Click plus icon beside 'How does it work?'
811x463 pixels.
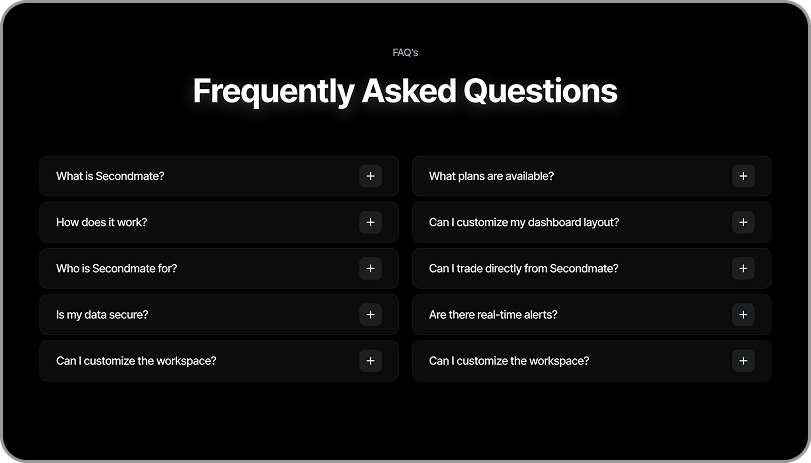(x=370, y=222)
